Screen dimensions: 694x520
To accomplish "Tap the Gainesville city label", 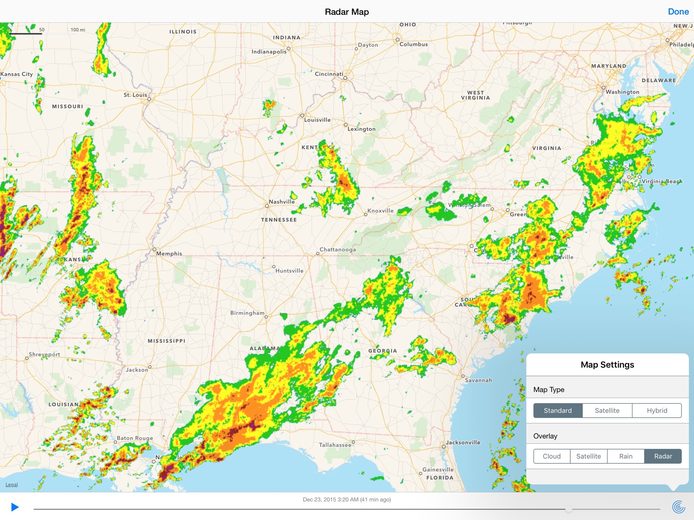I will [x=438, y=470].
